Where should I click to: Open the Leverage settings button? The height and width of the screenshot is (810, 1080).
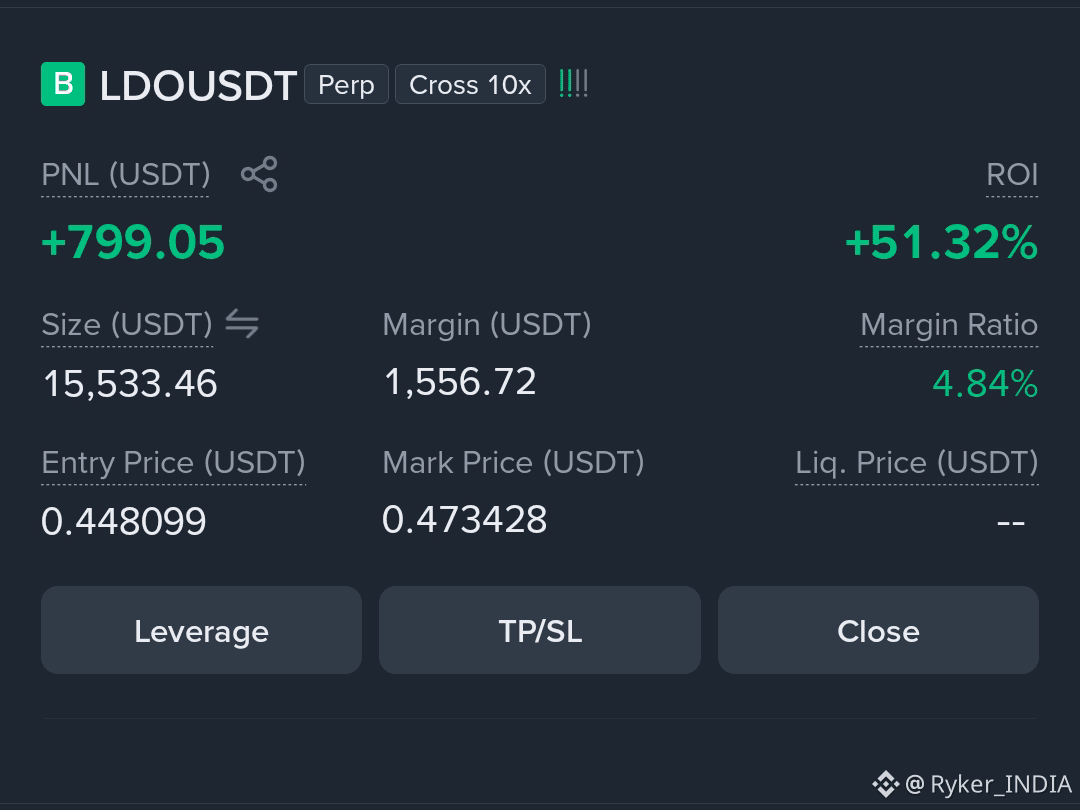201,630
